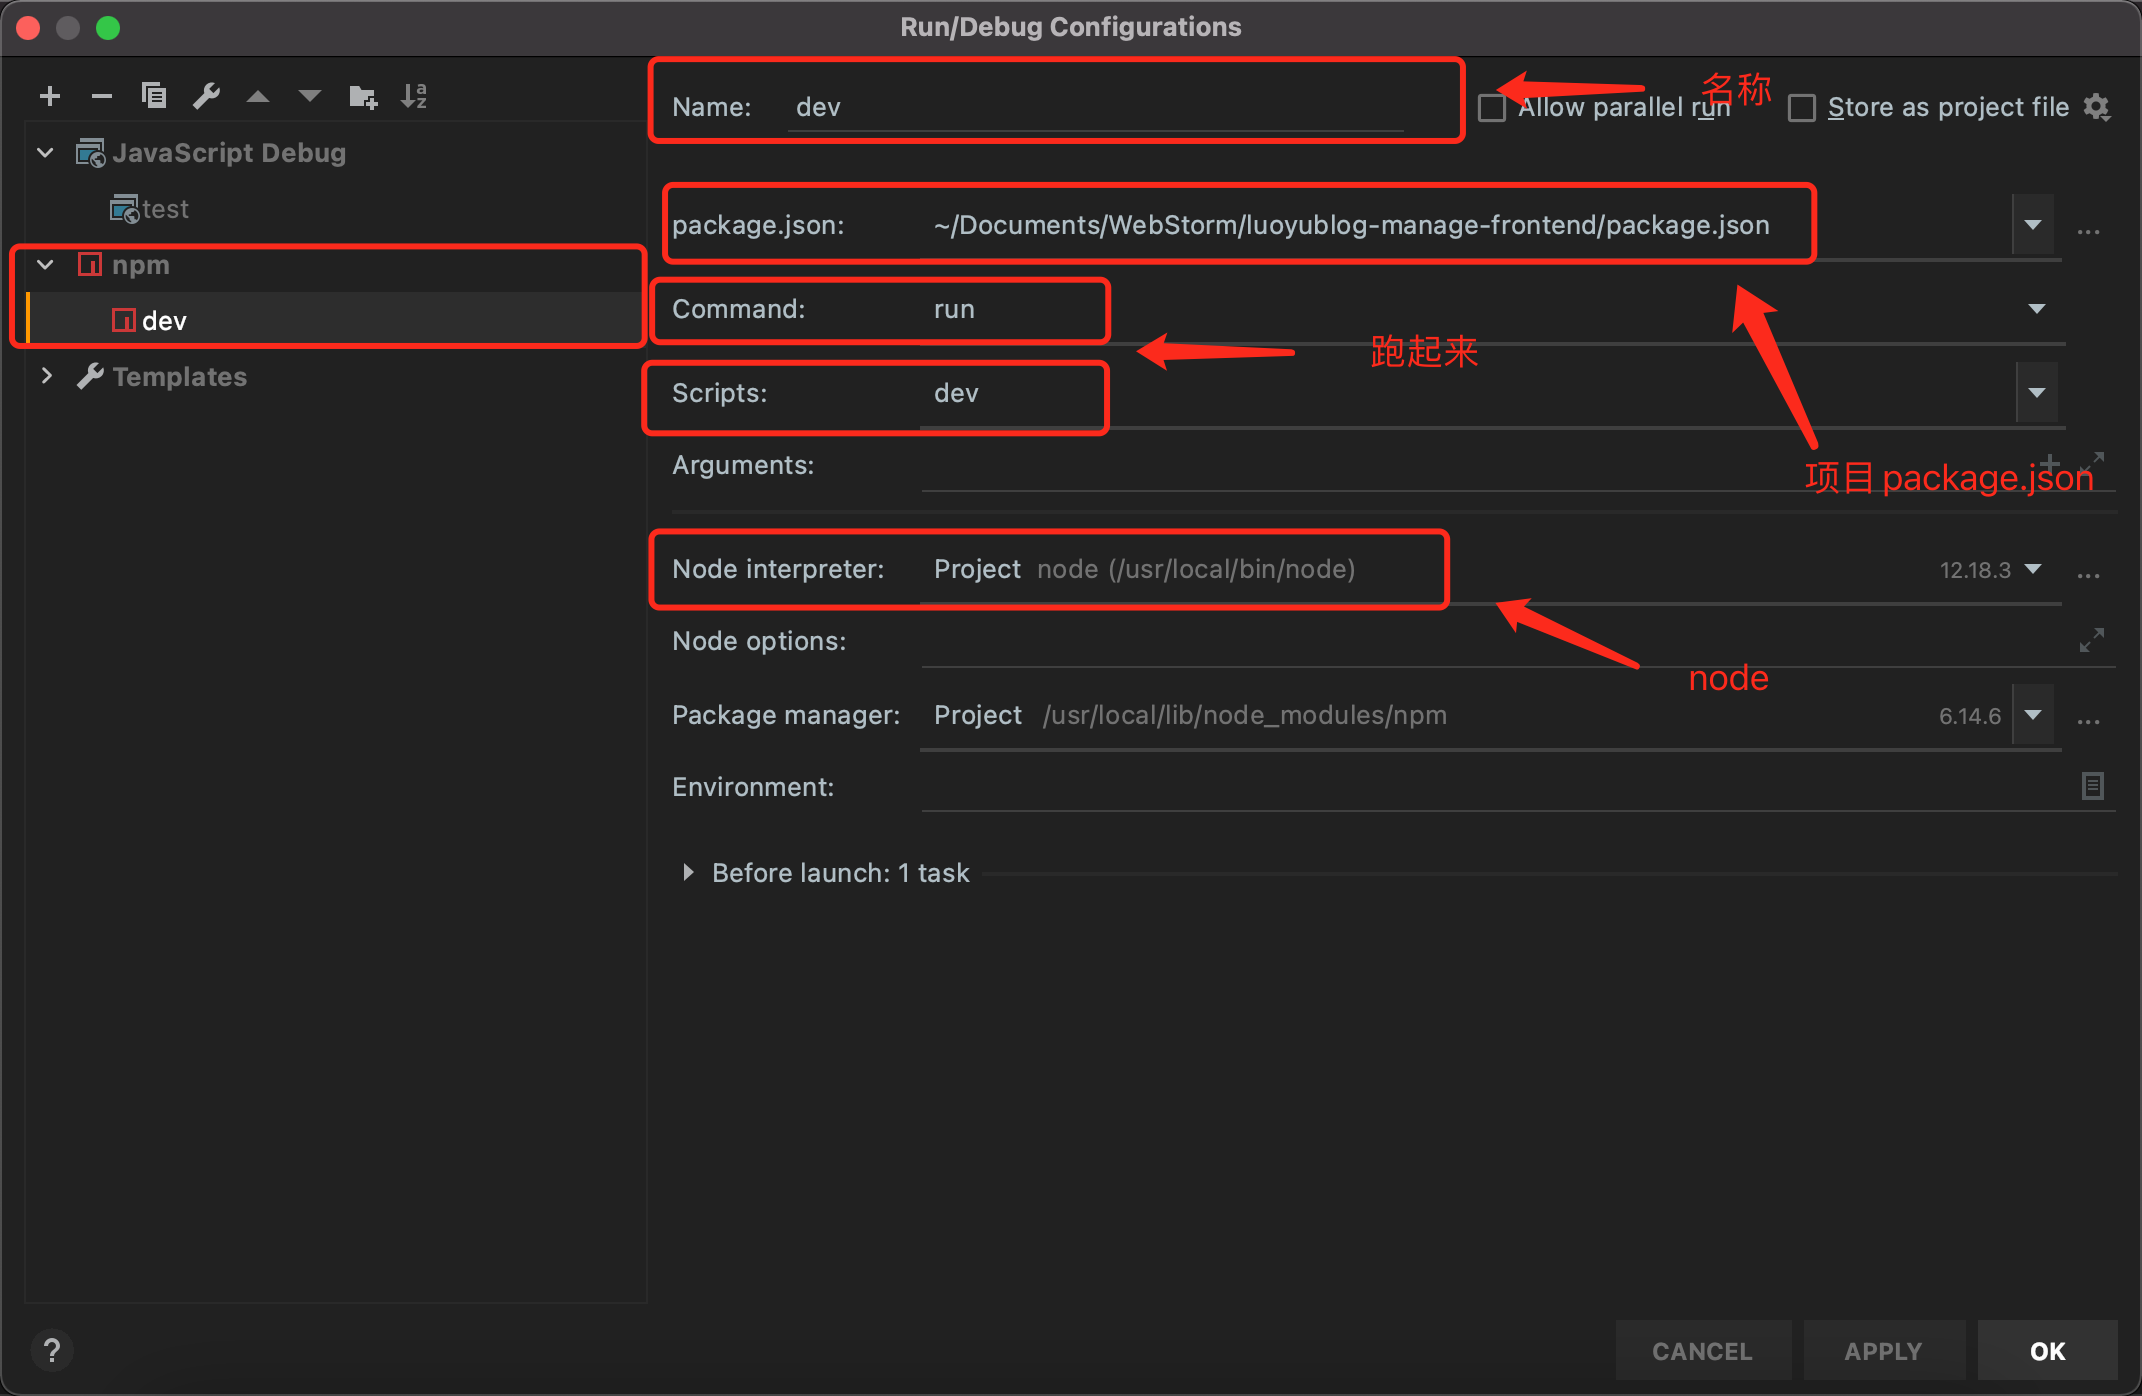Viewport: 2142px width, 1396px height.
Task: Click the sort configurations alphabetically icon
Action: click(414, 96)
